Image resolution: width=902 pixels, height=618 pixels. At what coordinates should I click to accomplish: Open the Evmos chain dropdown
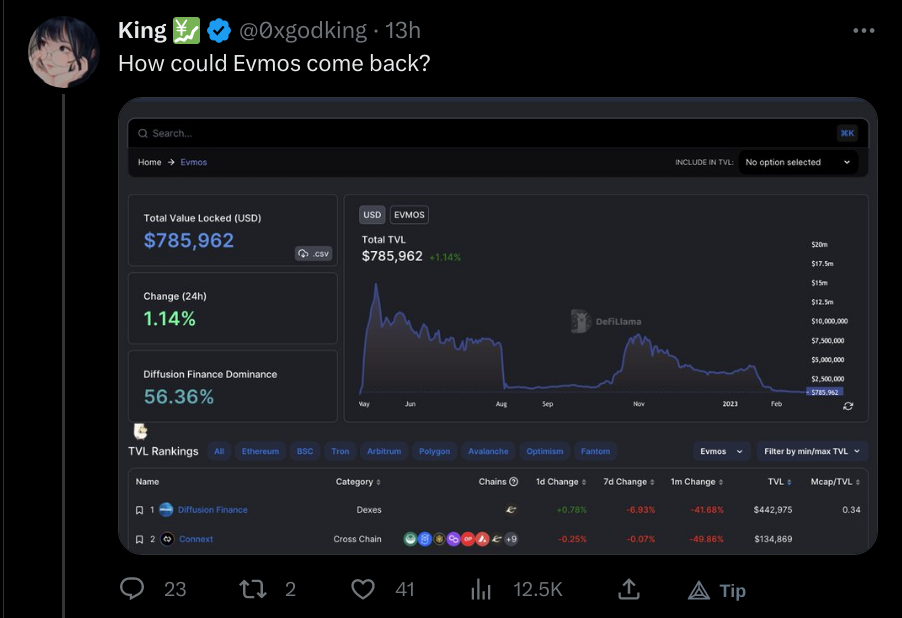coord(721,451)
